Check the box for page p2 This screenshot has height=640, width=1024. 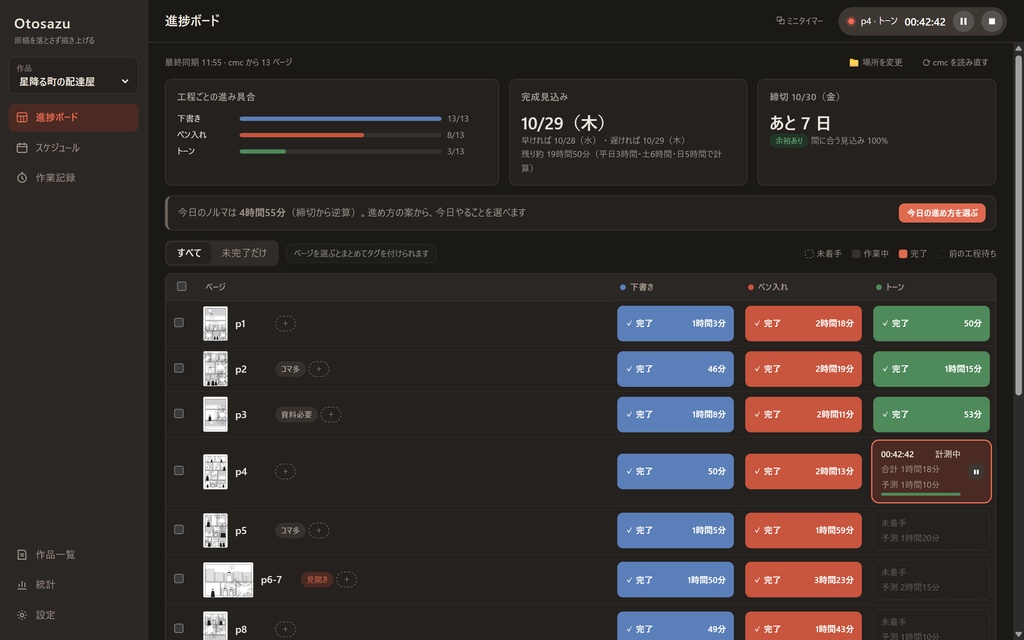pyautogui.click(x=179, y=368)
